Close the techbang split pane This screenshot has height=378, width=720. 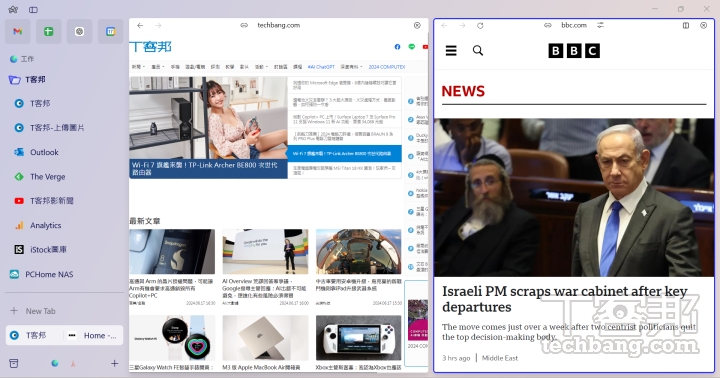click(417, 25)
